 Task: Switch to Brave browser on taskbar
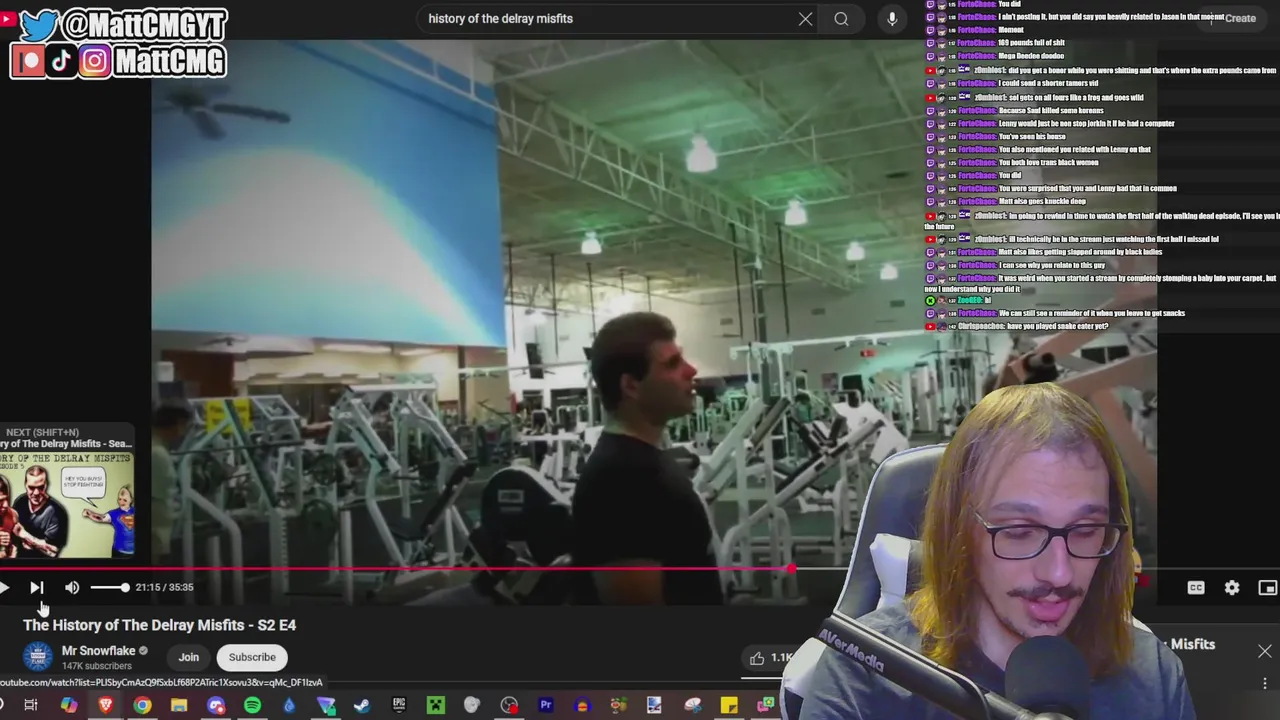(x=105, y=705)
